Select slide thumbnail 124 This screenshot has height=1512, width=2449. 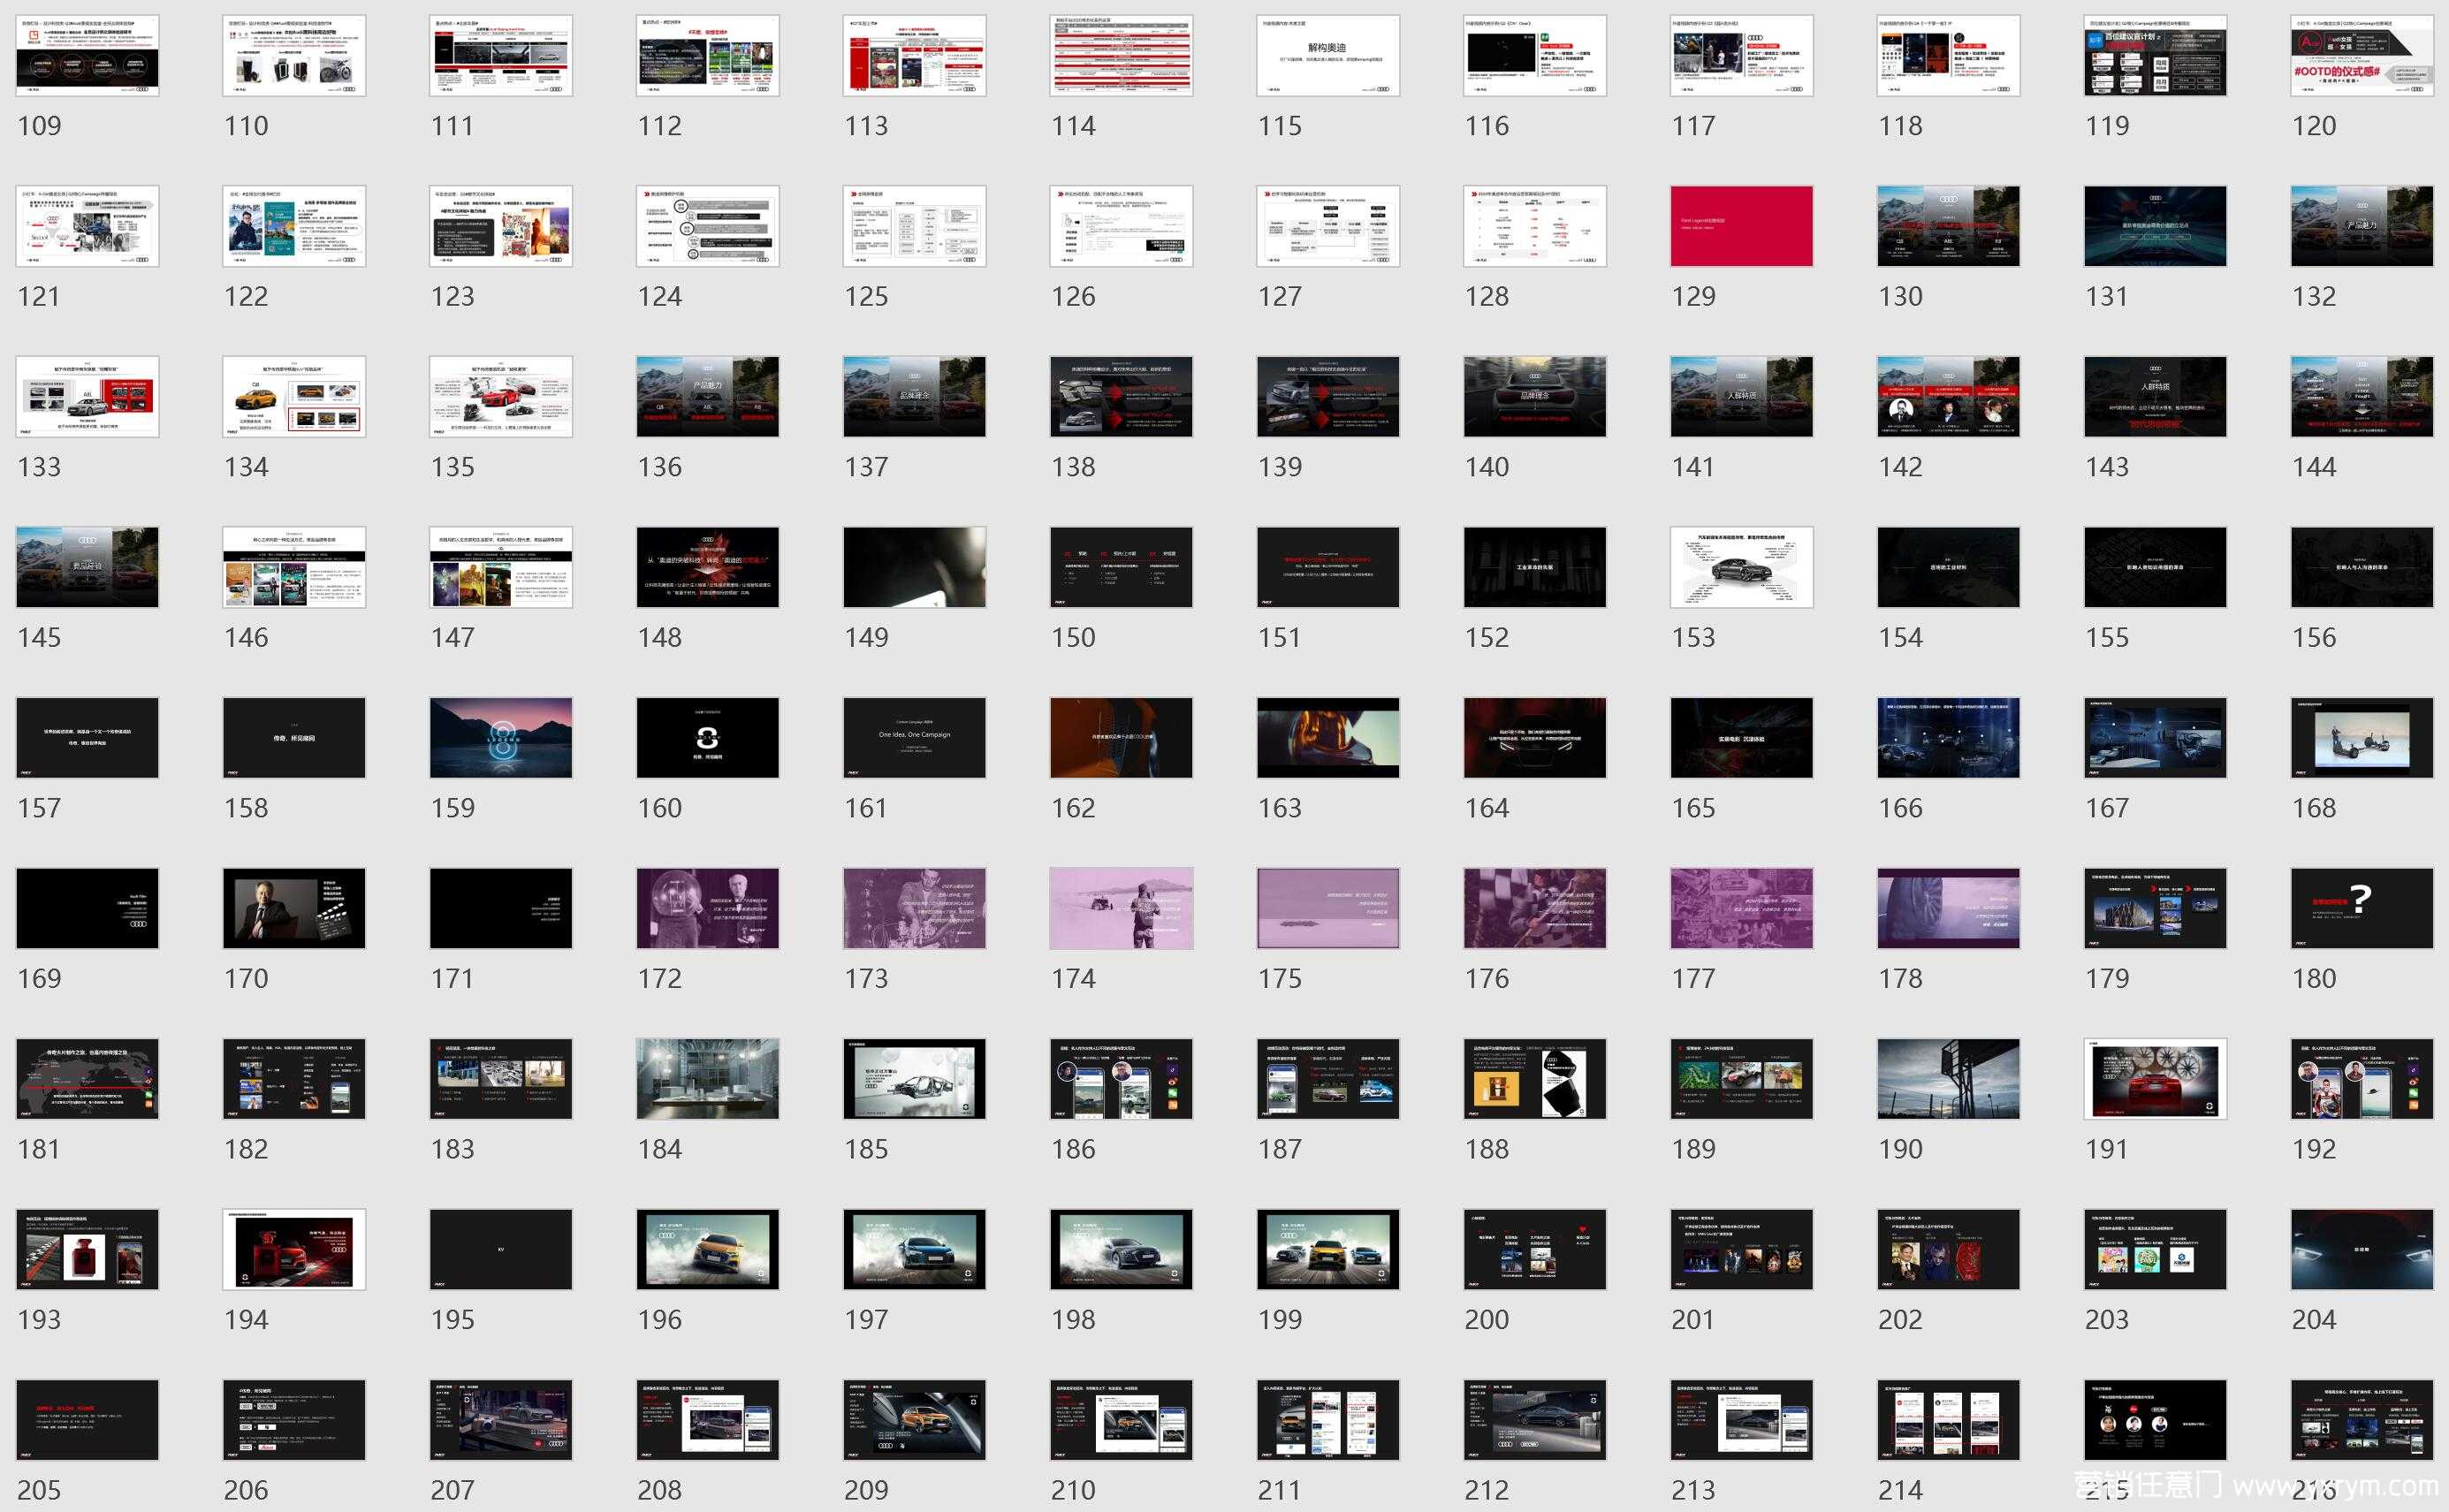[x=707, y=226]
